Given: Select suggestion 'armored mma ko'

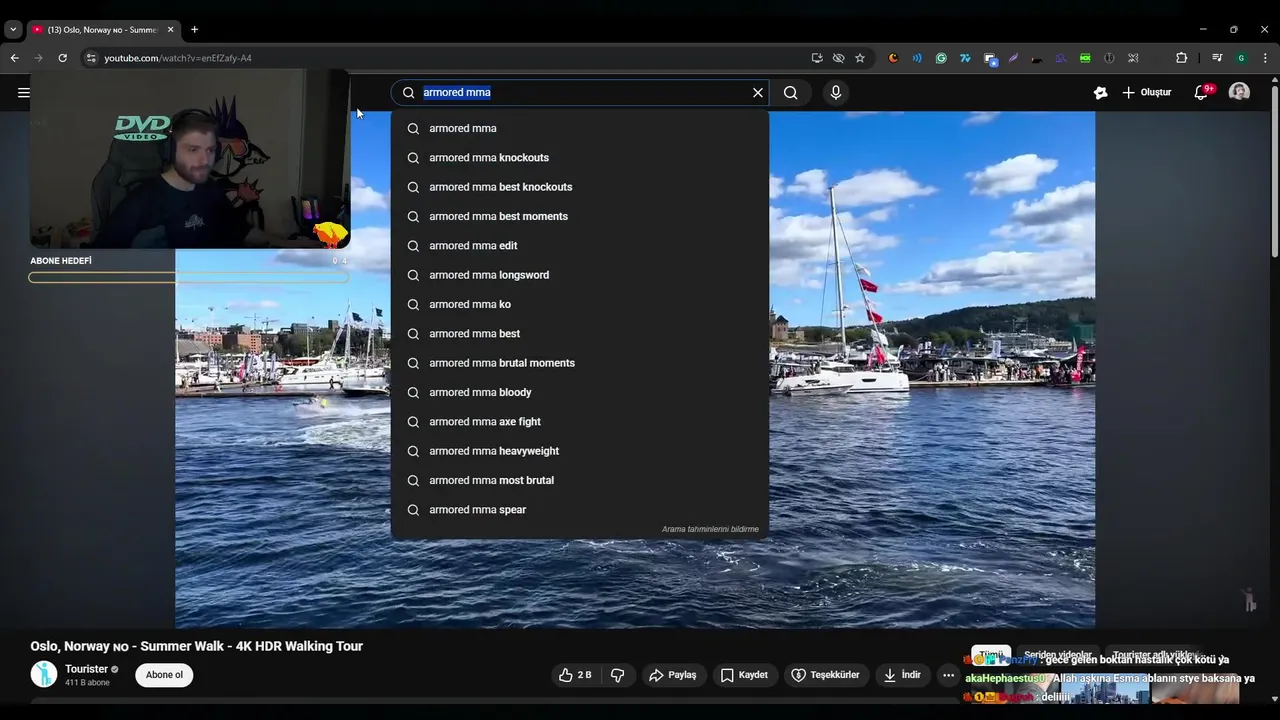Looking at the screenshot, I should (580, 304).
